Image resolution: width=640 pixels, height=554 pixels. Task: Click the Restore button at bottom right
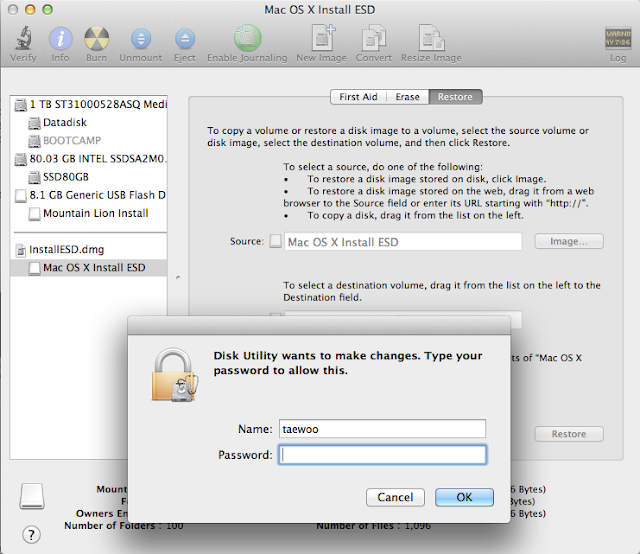tap(569, 434)
